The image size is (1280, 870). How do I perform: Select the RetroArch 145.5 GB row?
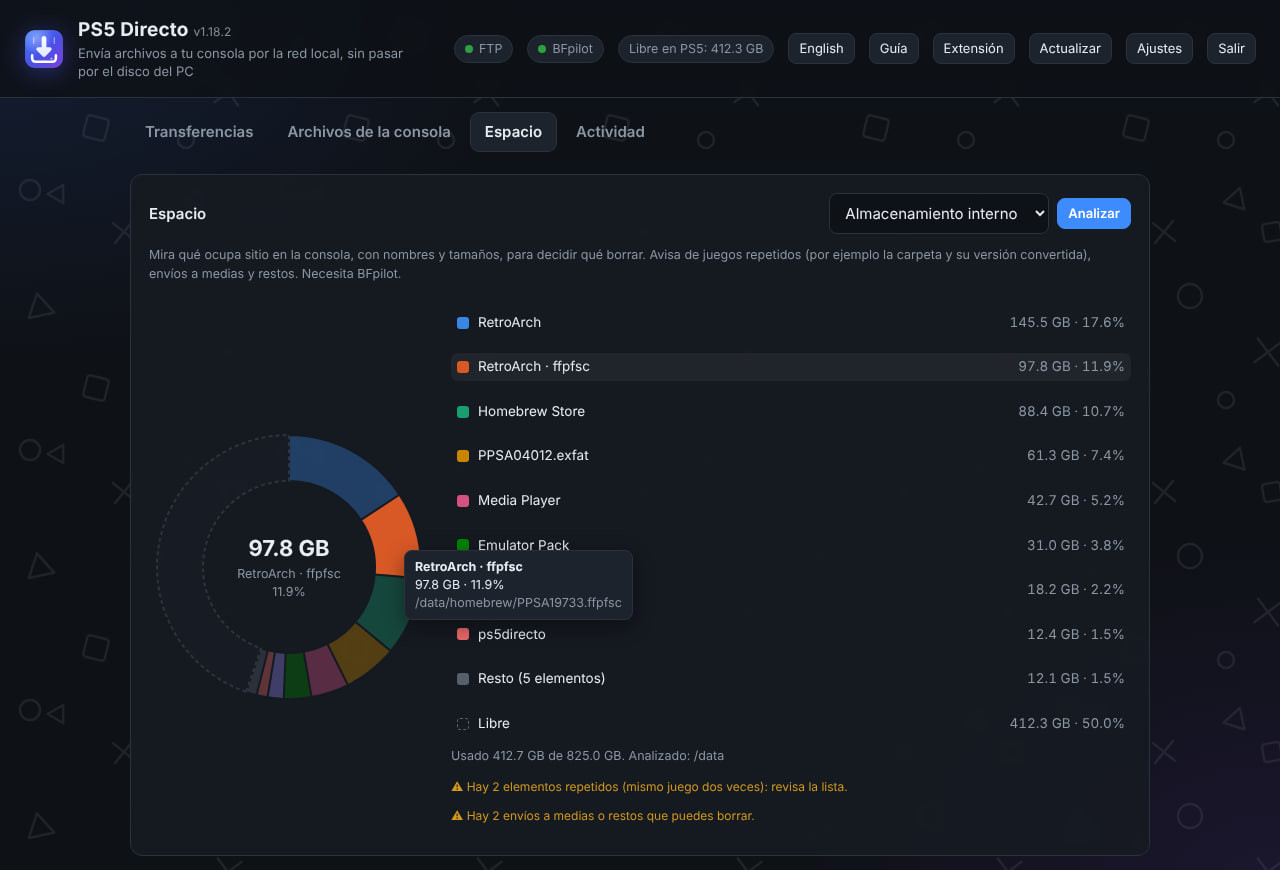tap(791, 322)
